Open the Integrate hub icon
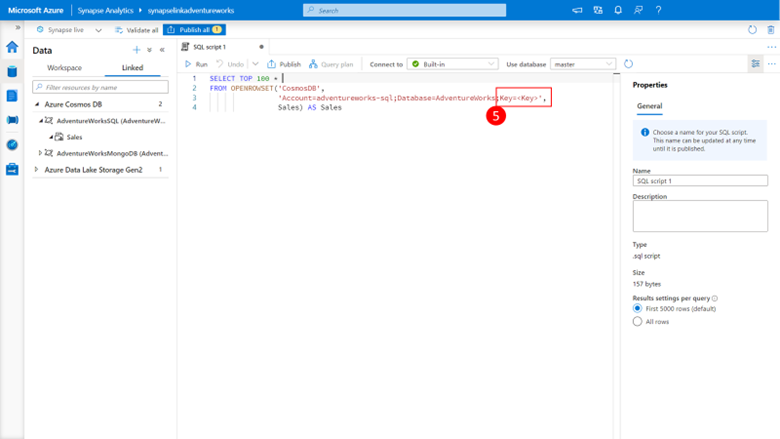Image resolution: width=780 pixels, height=439 pixels. tap(12, 120)
